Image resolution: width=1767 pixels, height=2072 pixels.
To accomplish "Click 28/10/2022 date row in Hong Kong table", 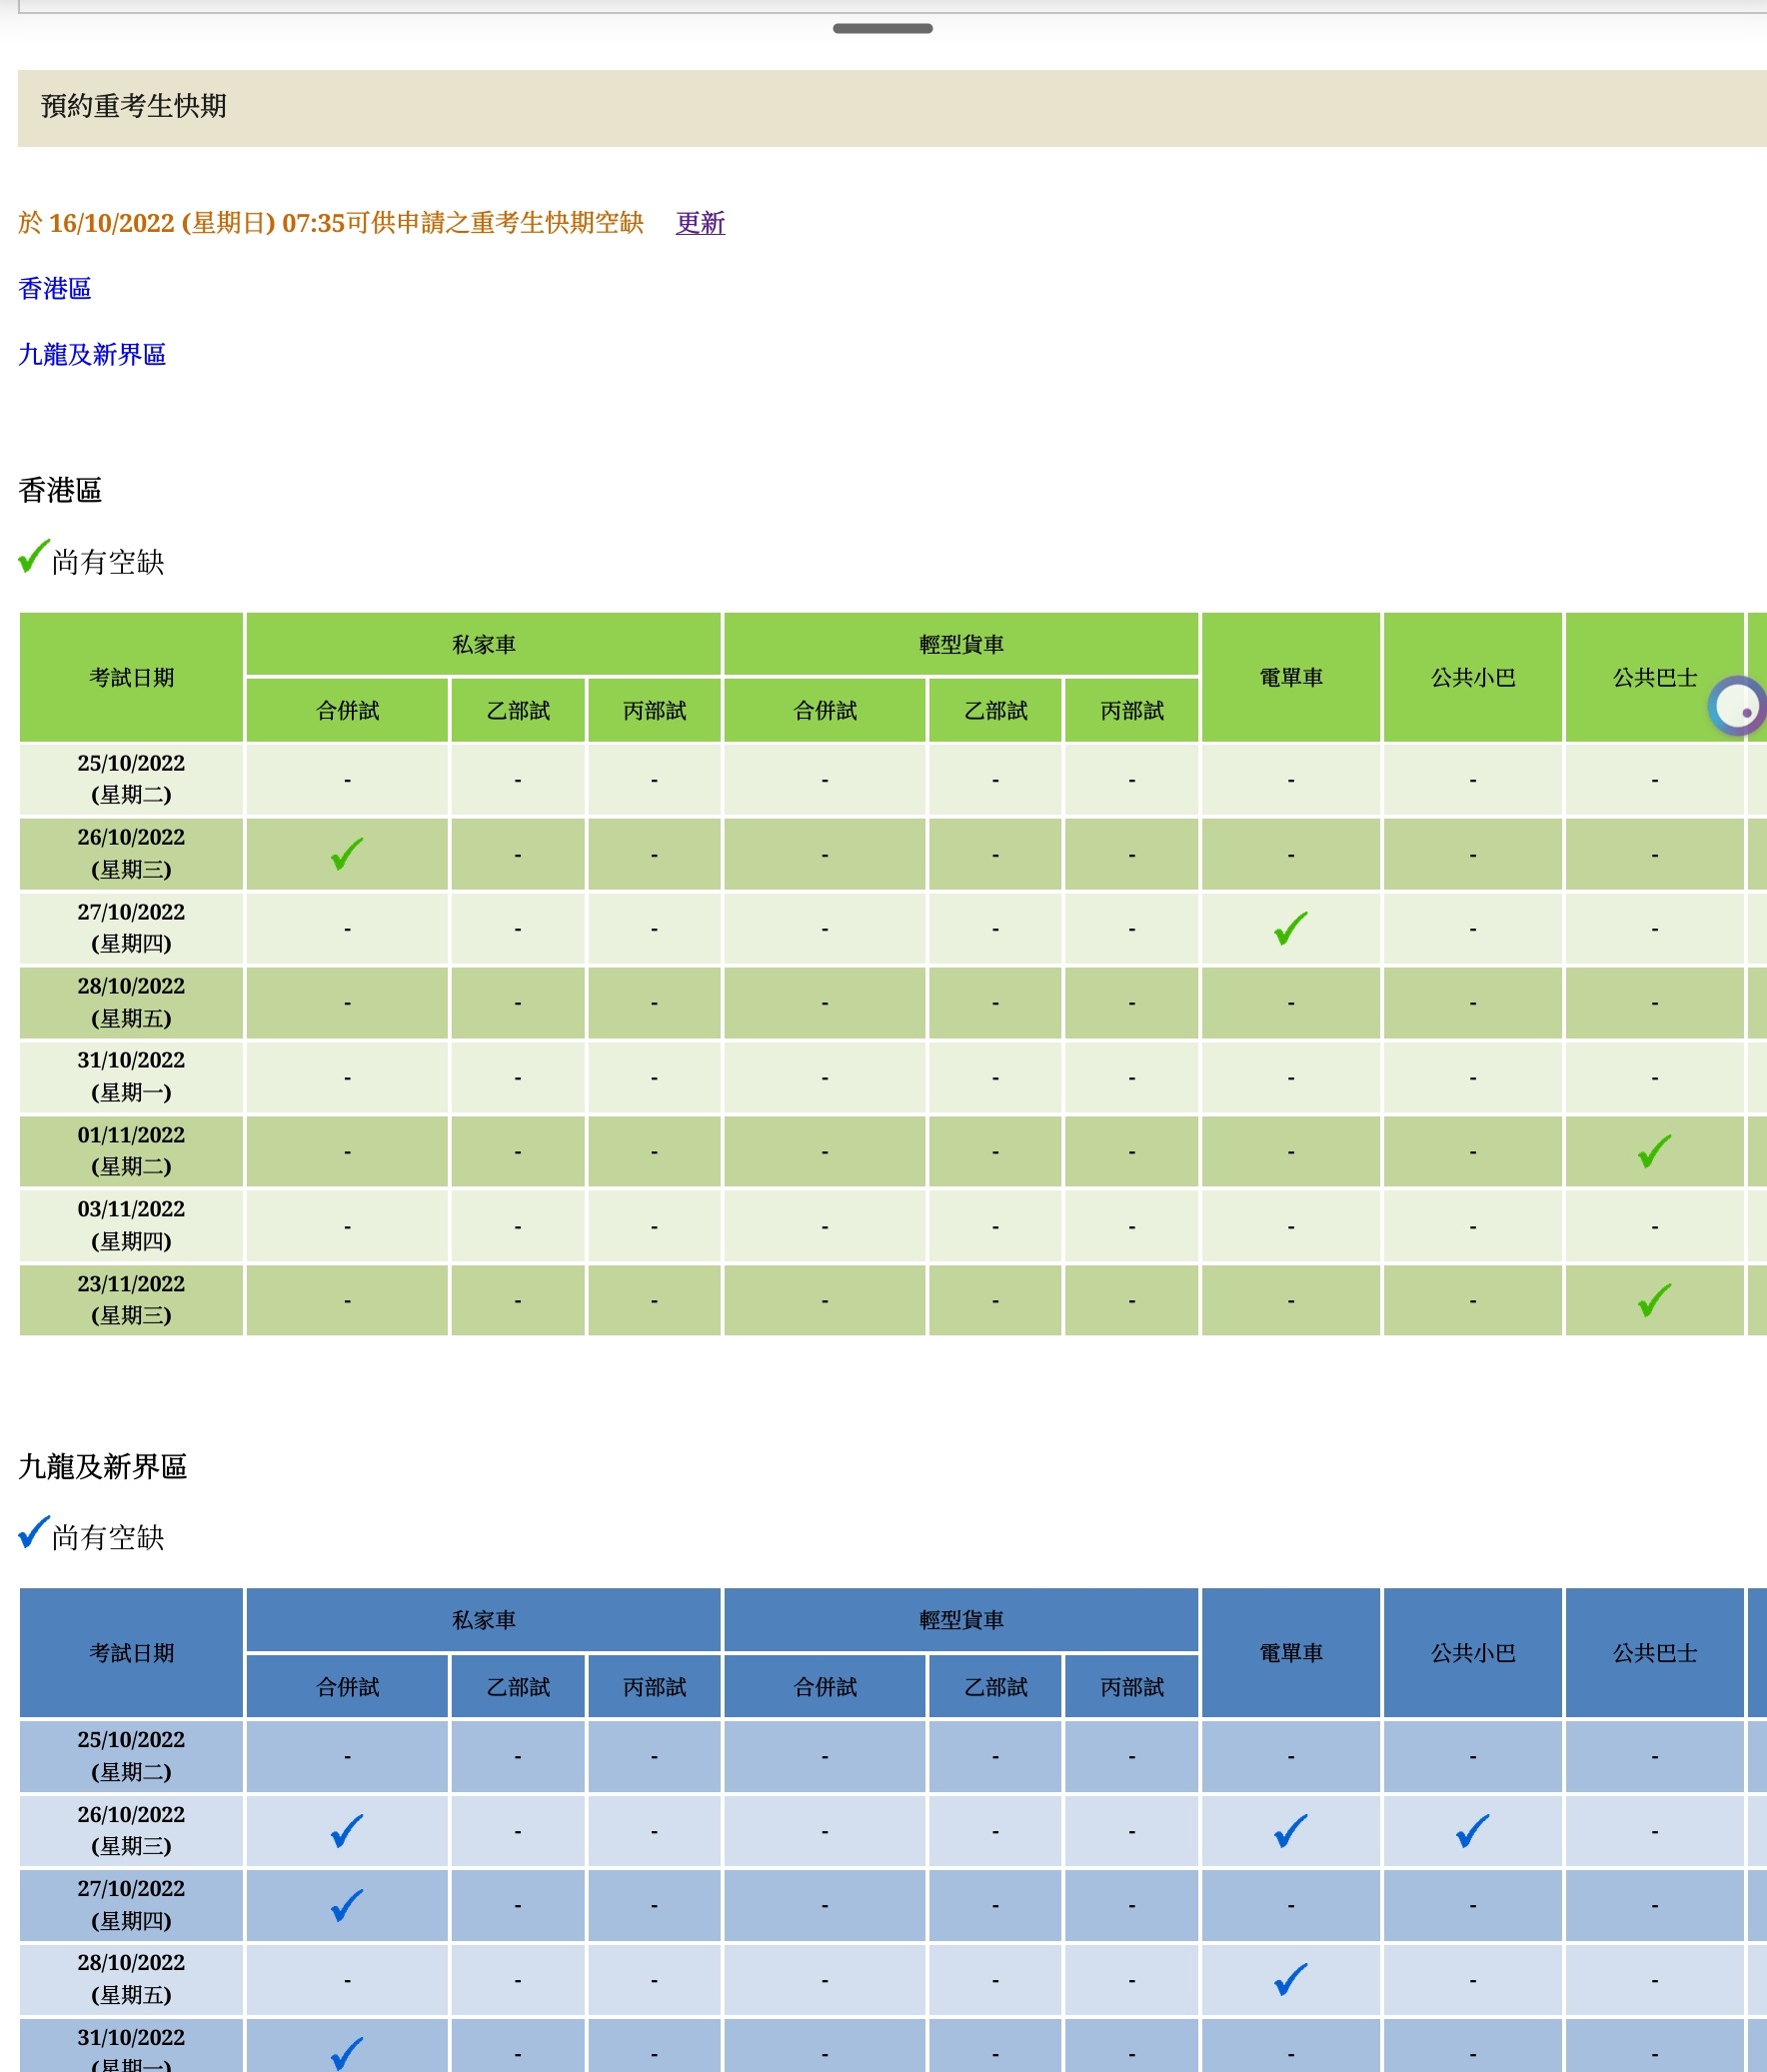I will (131, 1002).
